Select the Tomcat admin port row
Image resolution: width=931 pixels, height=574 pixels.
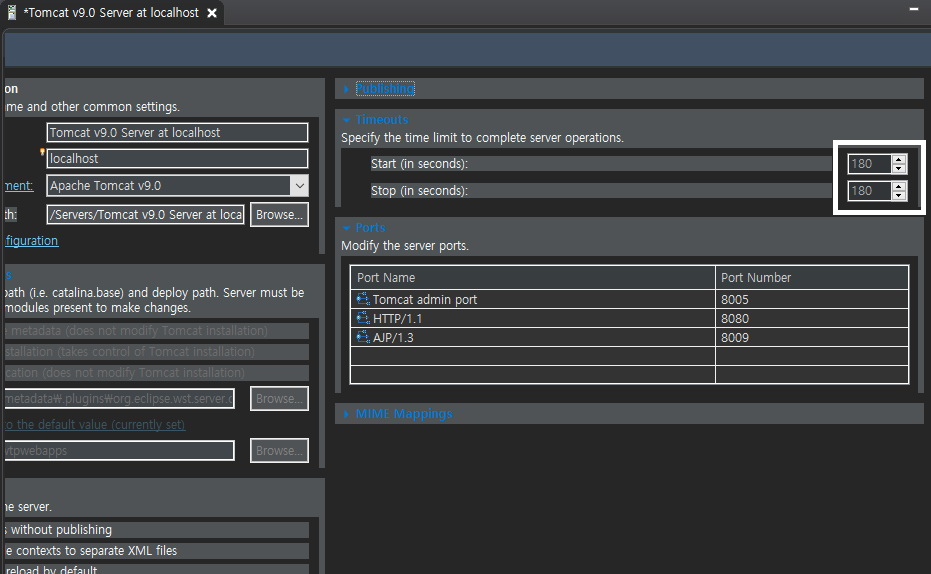click(x=629, y=299)
